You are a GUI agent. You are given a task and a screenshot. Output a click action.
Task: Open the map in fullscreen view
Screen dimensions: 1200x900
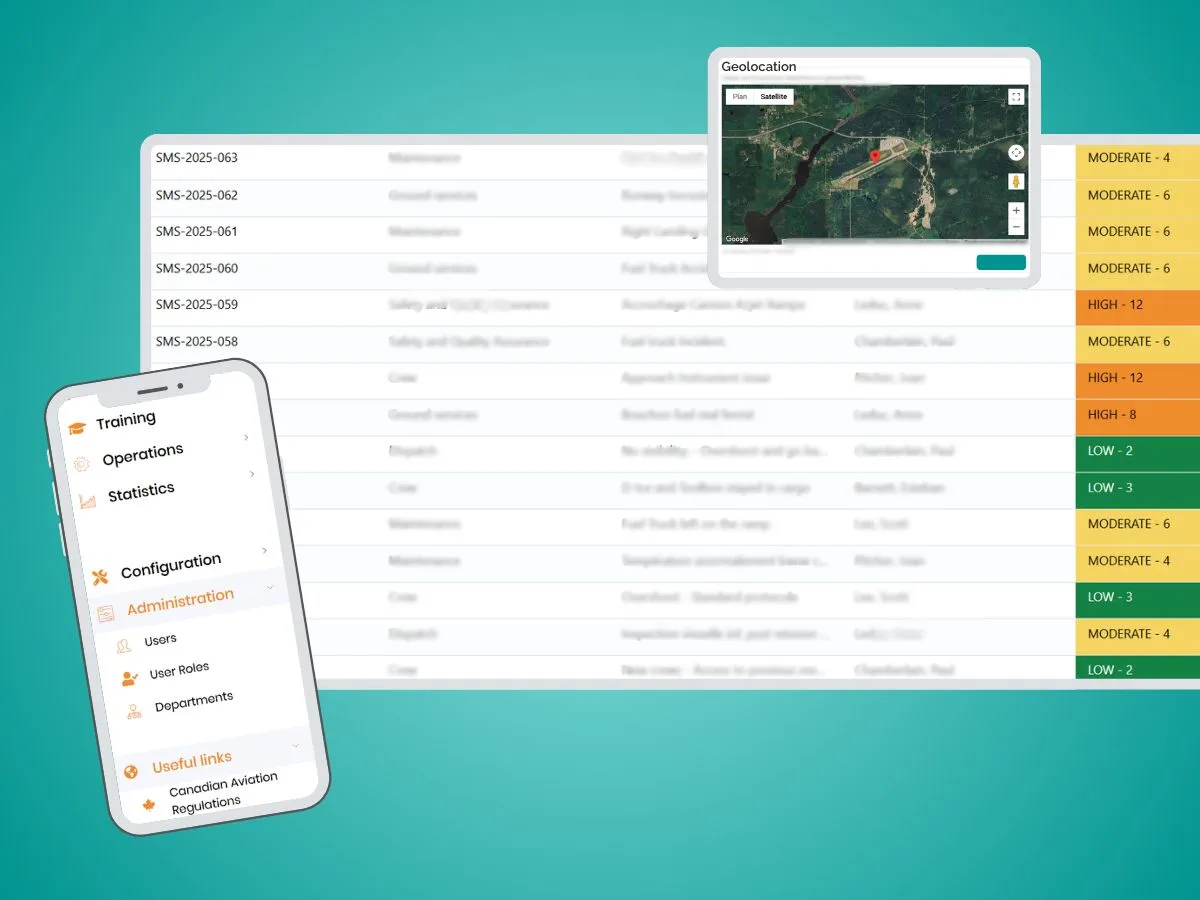pos(1016,97)
